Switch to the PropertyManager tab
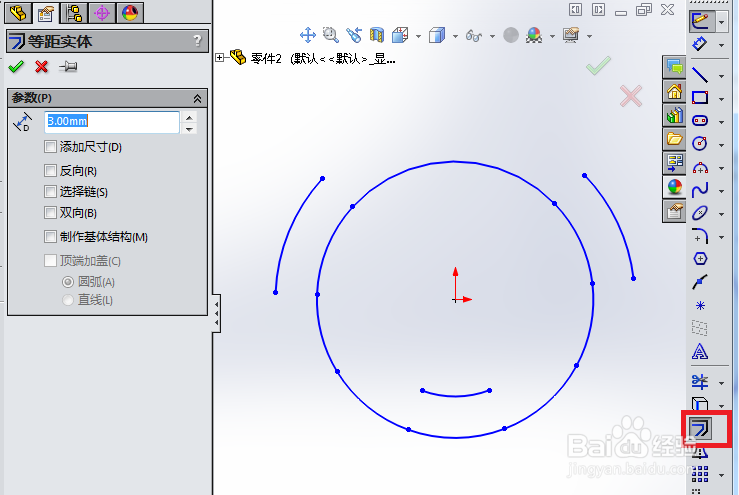Image resolution: width=739 pixels, height=495 pixels. pos(46,13)
